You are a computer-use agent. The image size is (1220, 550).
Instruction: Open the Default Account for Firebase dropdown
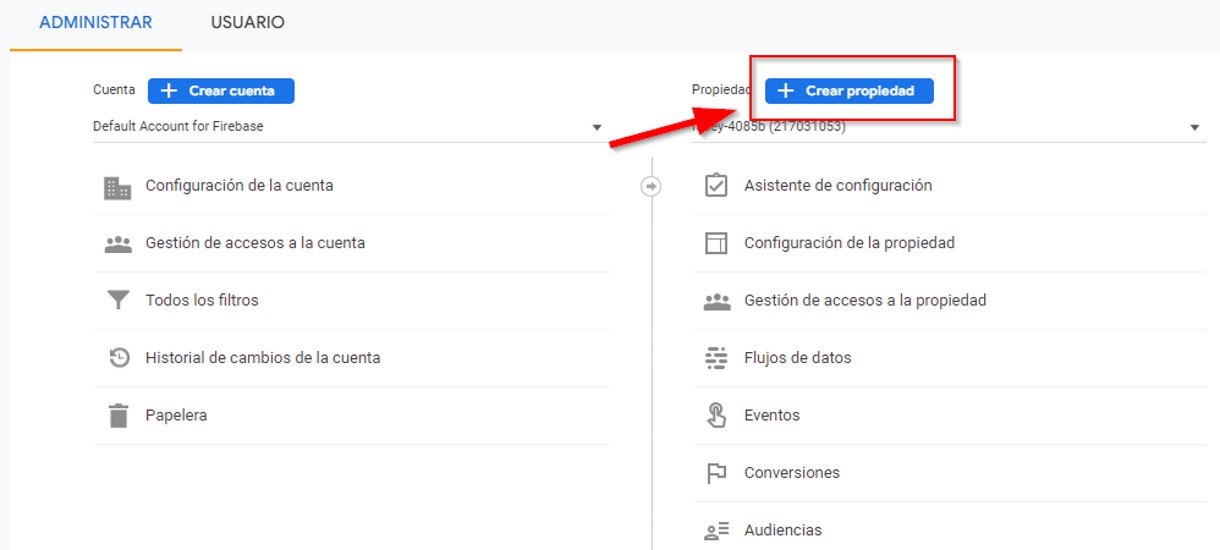point(348,127)
